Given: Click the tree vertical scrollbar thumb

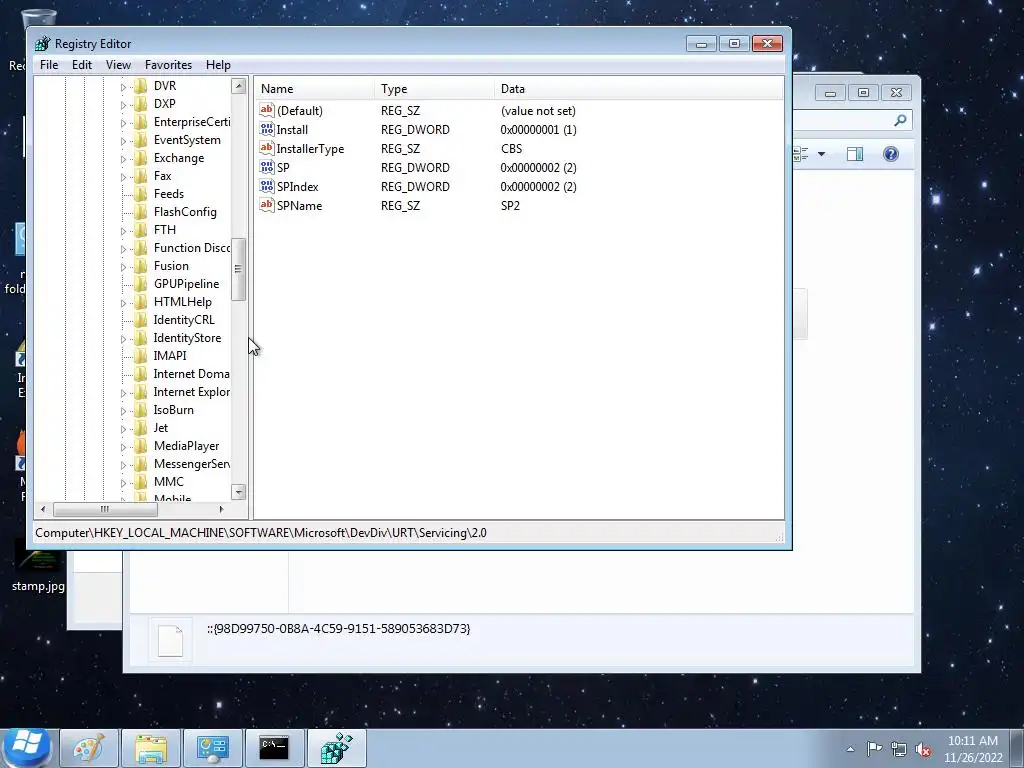Looking at the screenshot, I should (x=238, y=269).
